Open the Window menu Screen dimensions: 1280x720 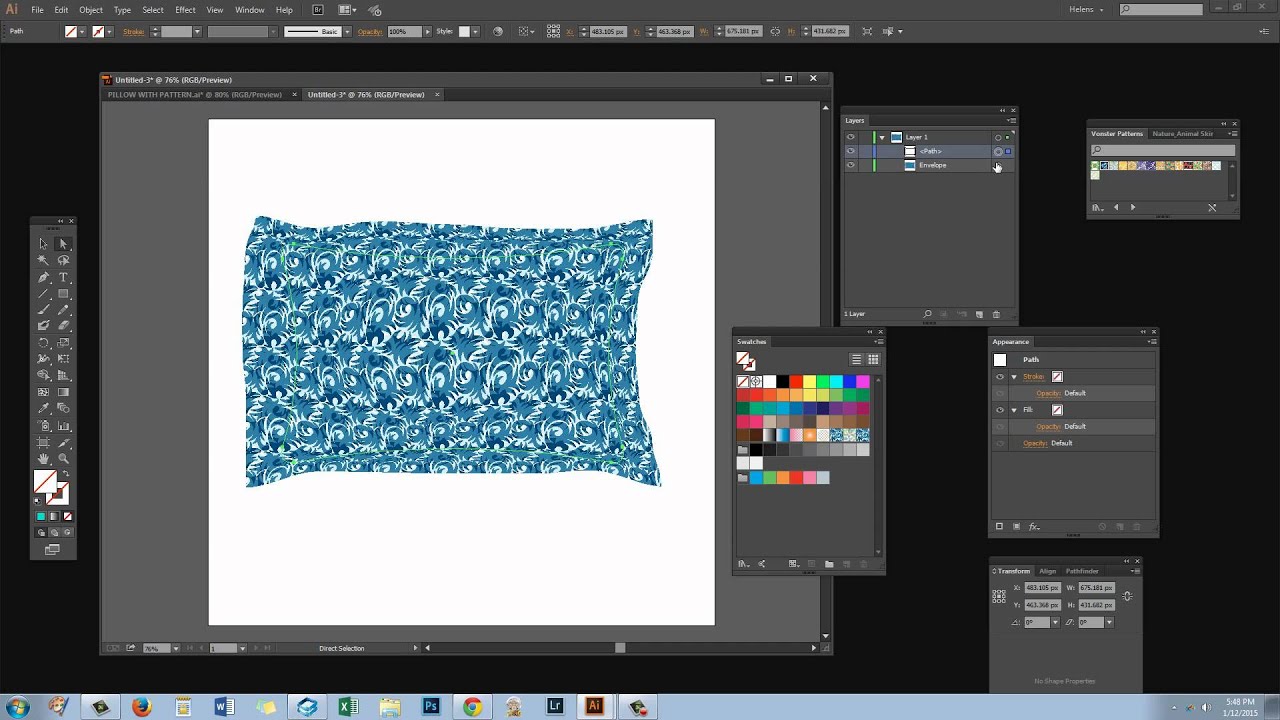coord(250,10)
